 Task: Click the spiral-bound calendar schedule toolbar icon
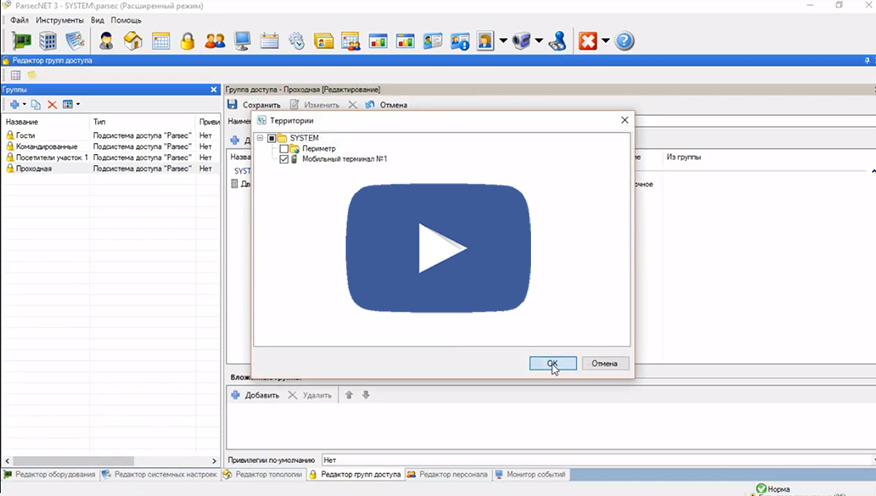[x=269, y=41]
